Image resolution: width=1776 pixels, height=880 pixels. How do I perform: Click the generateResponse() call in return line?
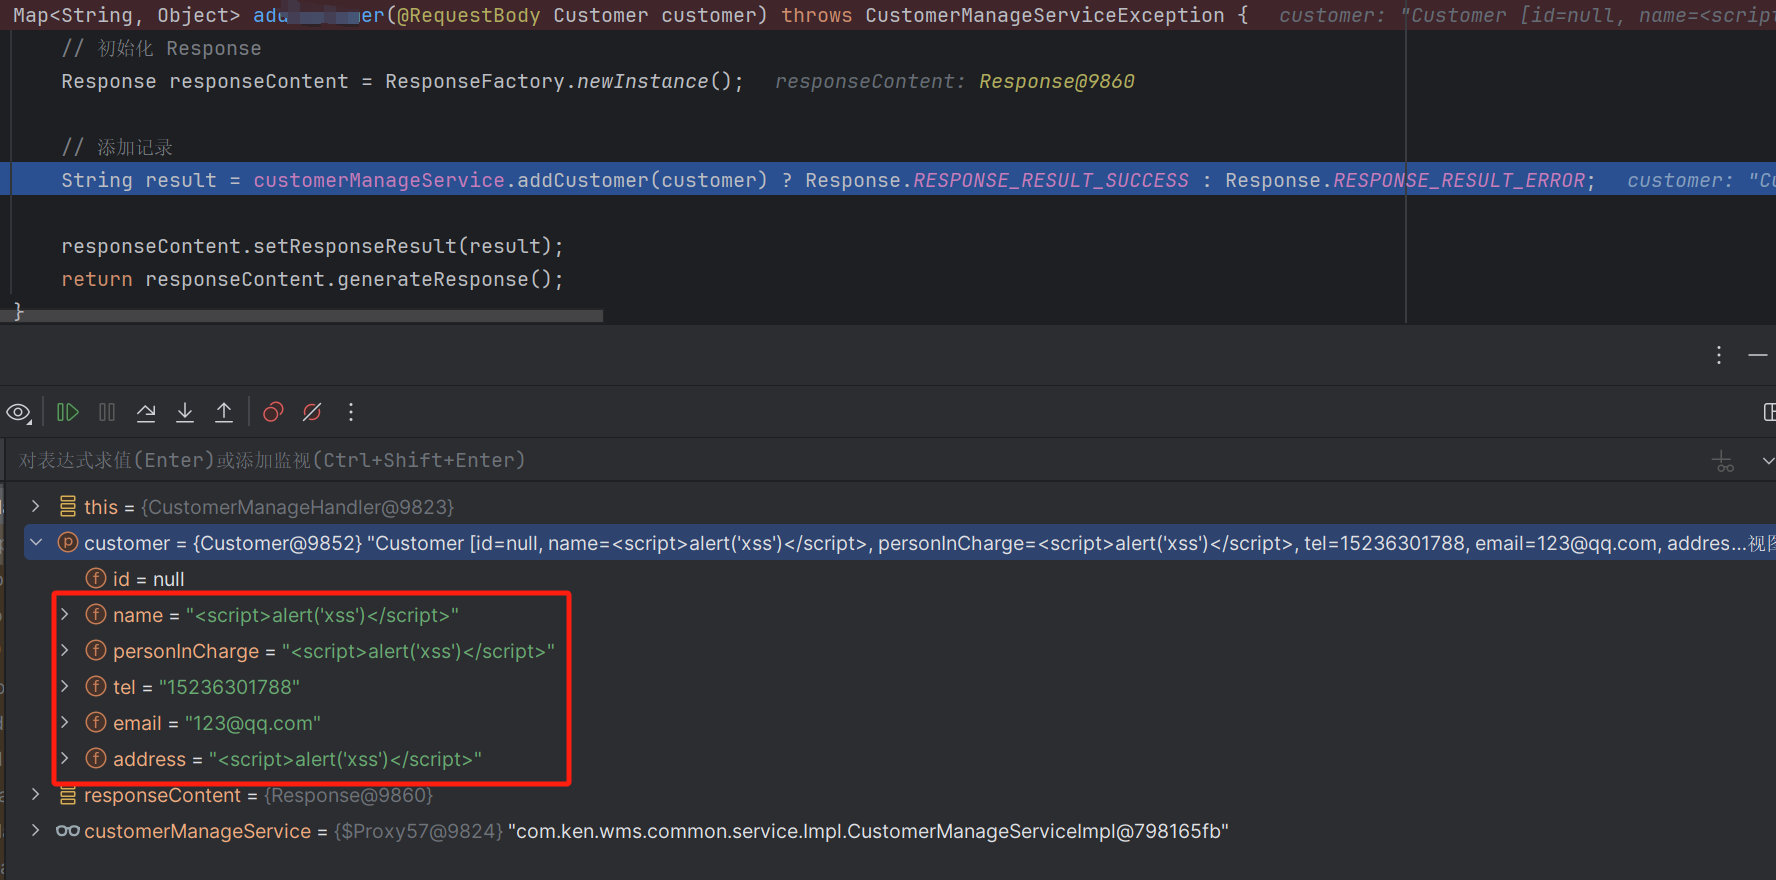(444, 279)
